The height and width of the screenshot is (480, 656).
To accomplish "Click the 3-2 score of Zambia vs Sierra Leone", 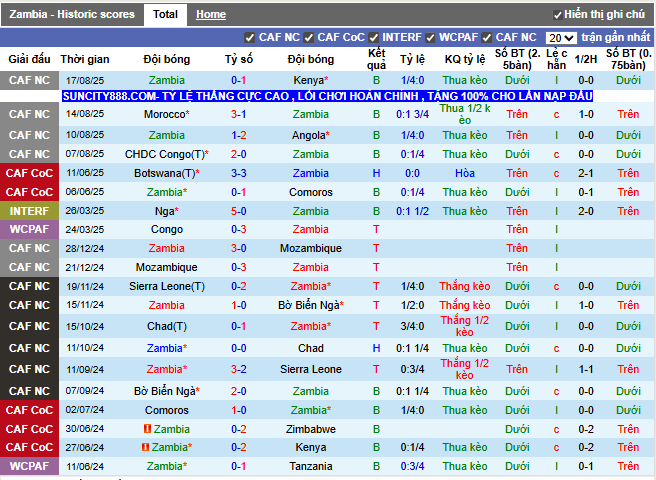I will [x=238, y=369].
